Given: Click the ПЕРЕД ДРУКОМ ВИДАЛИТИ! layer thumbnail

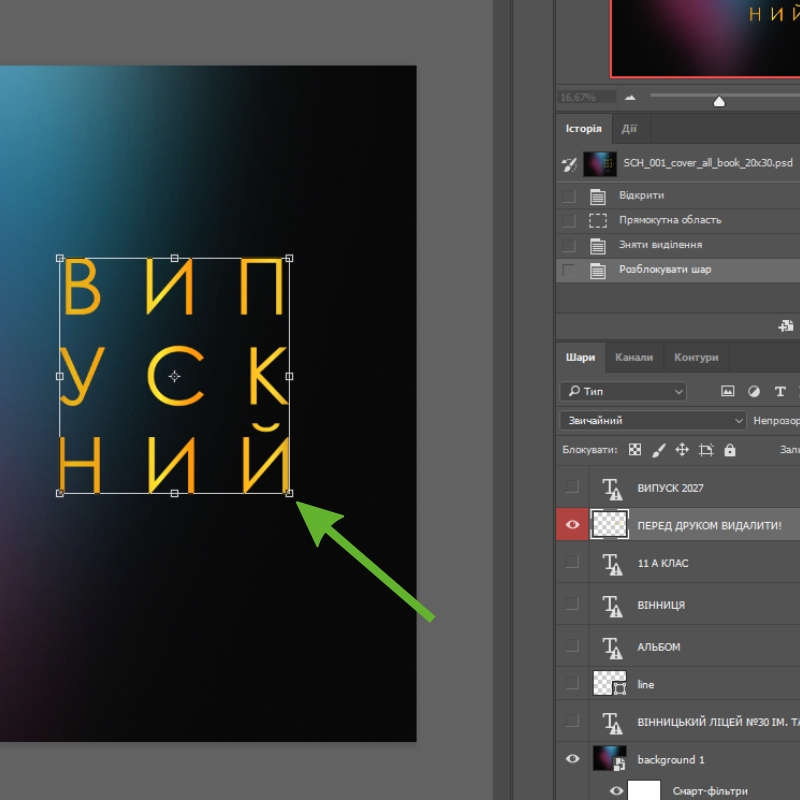Looking at the screenshot, I should click(x=609, y=524).
